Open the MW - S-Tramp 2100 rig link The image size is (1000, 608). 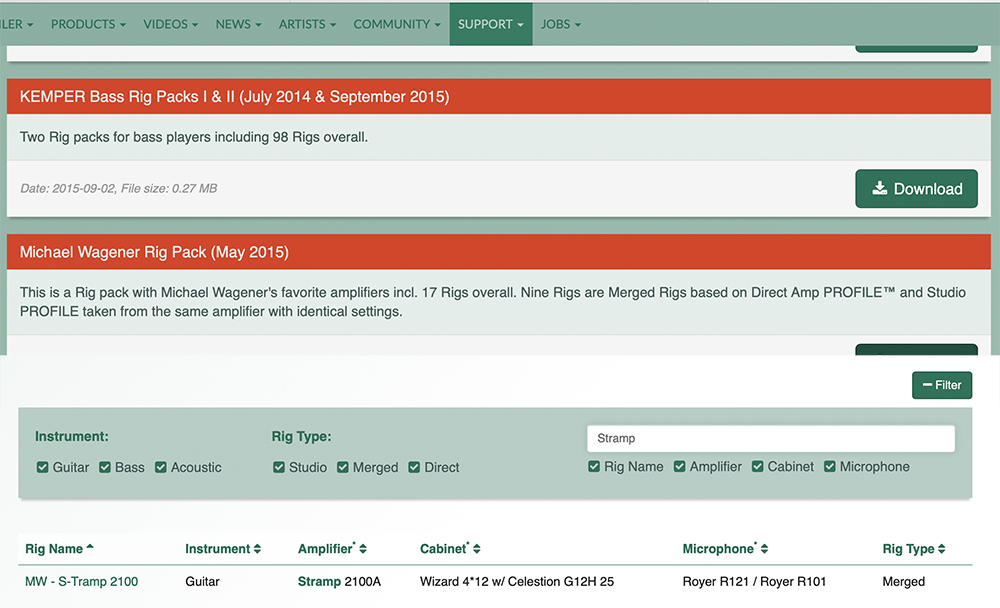pyautogui.click(x=82, y=582)
